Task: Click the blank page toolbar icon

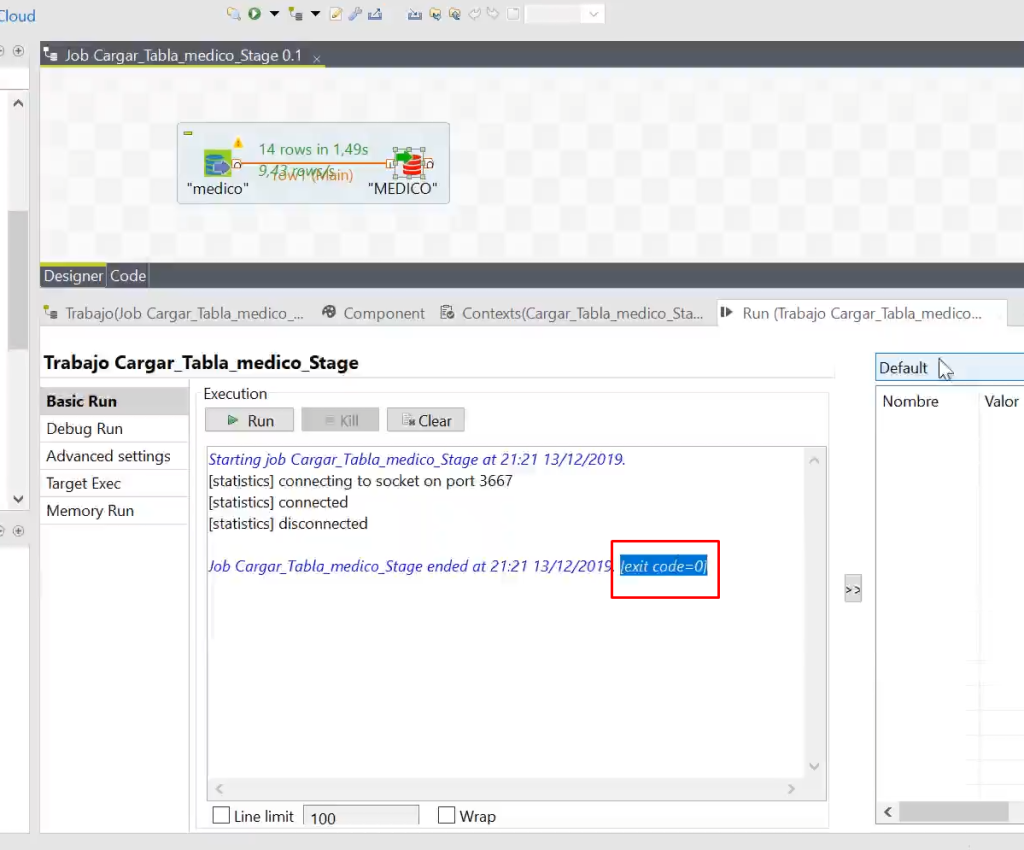Action: click(x=513, y=14)
